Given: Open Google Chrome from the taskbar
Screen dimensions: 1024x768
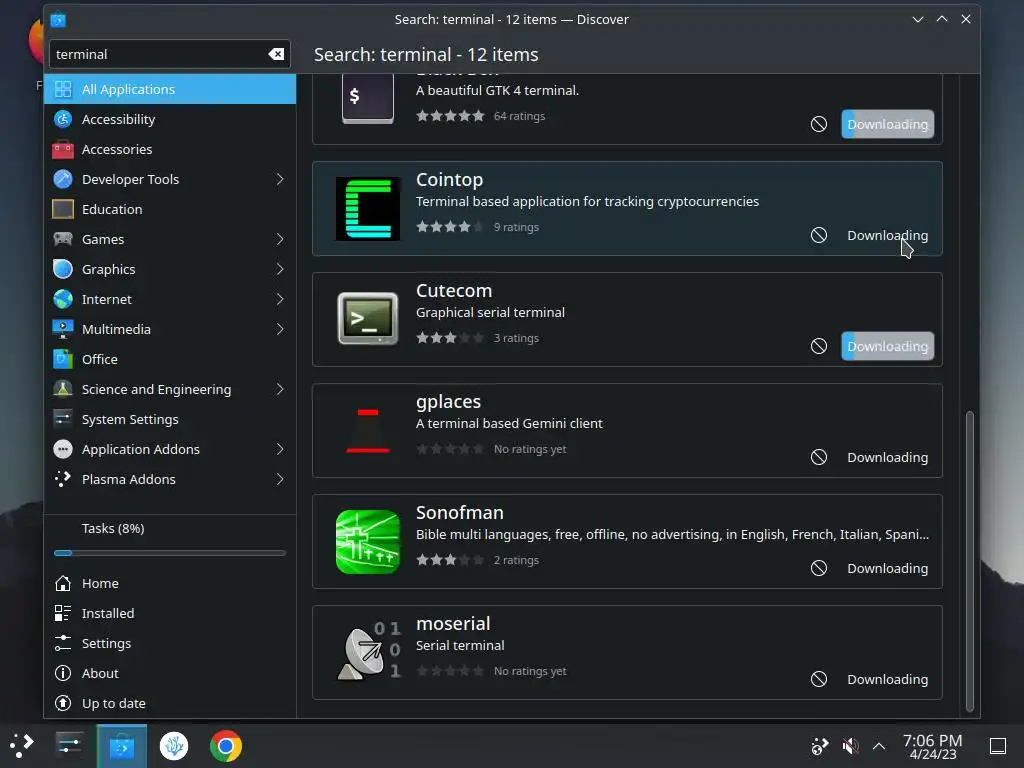Looking at the screenshot, I should pyautogui.click(x=226, y=745).
